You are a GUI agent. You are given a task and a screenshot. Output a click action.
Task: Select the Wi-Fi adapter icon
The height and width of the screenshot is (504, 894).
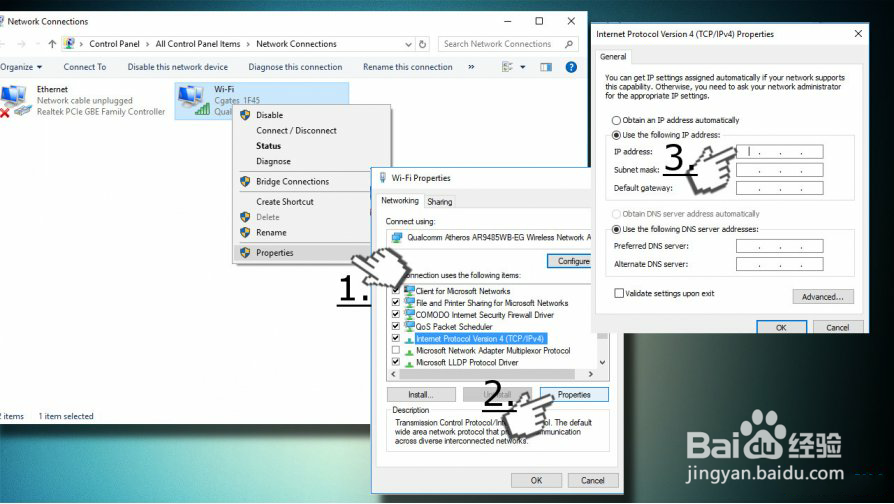193,100
